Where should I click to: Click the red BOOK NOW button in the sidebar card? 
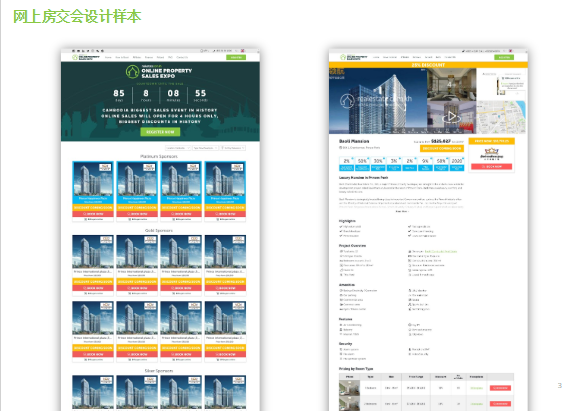pos(492,167)
